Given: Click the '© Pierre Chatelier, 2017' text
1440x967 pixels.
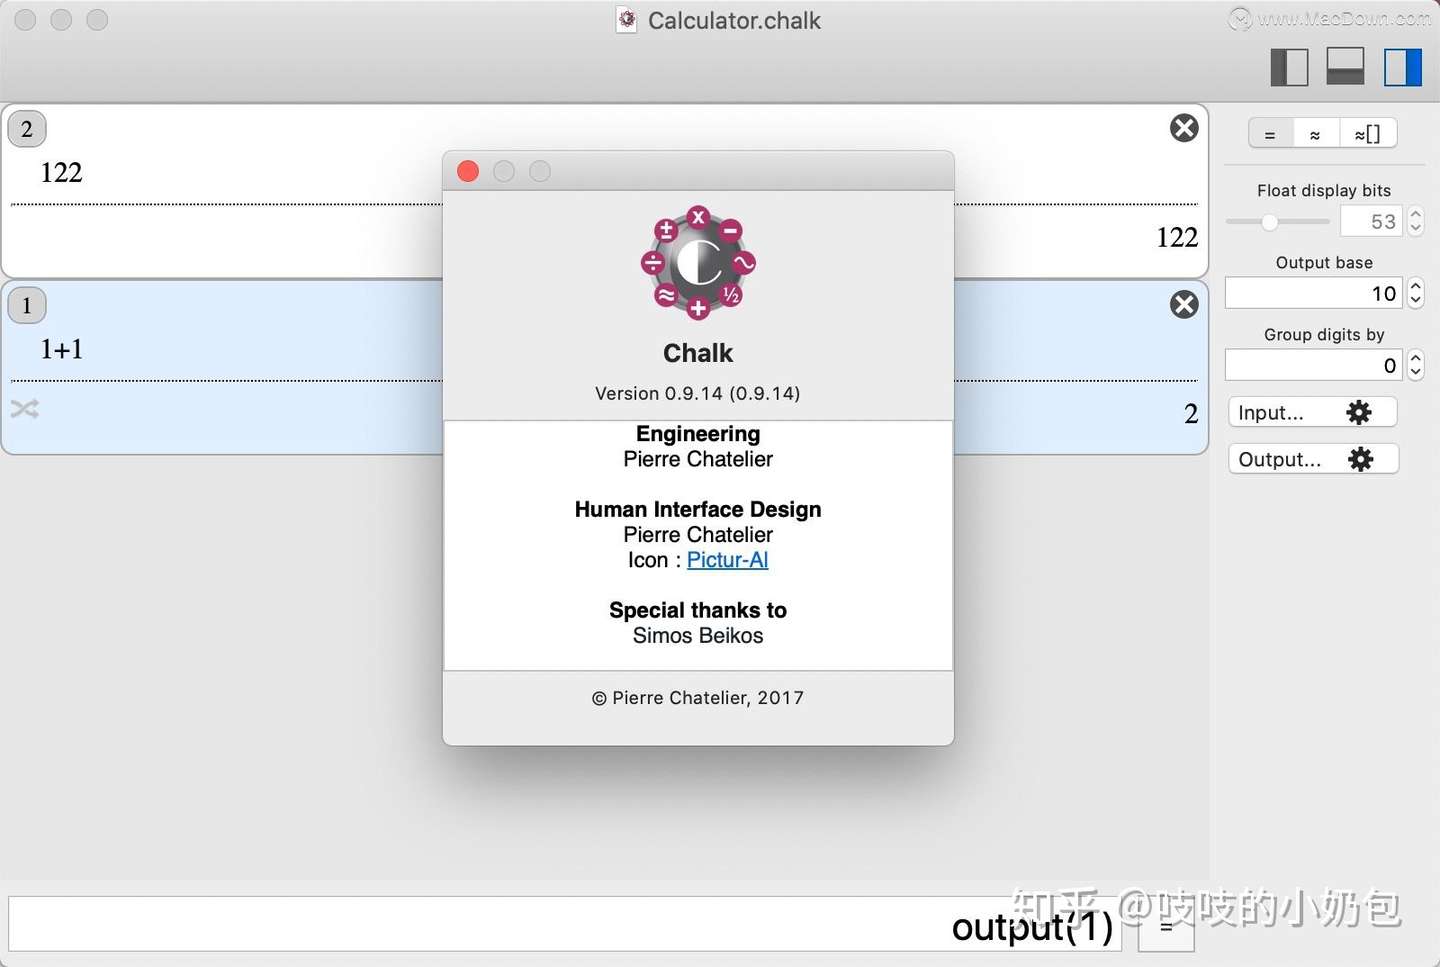Looking at the screenshot, I should coord(698,698).
